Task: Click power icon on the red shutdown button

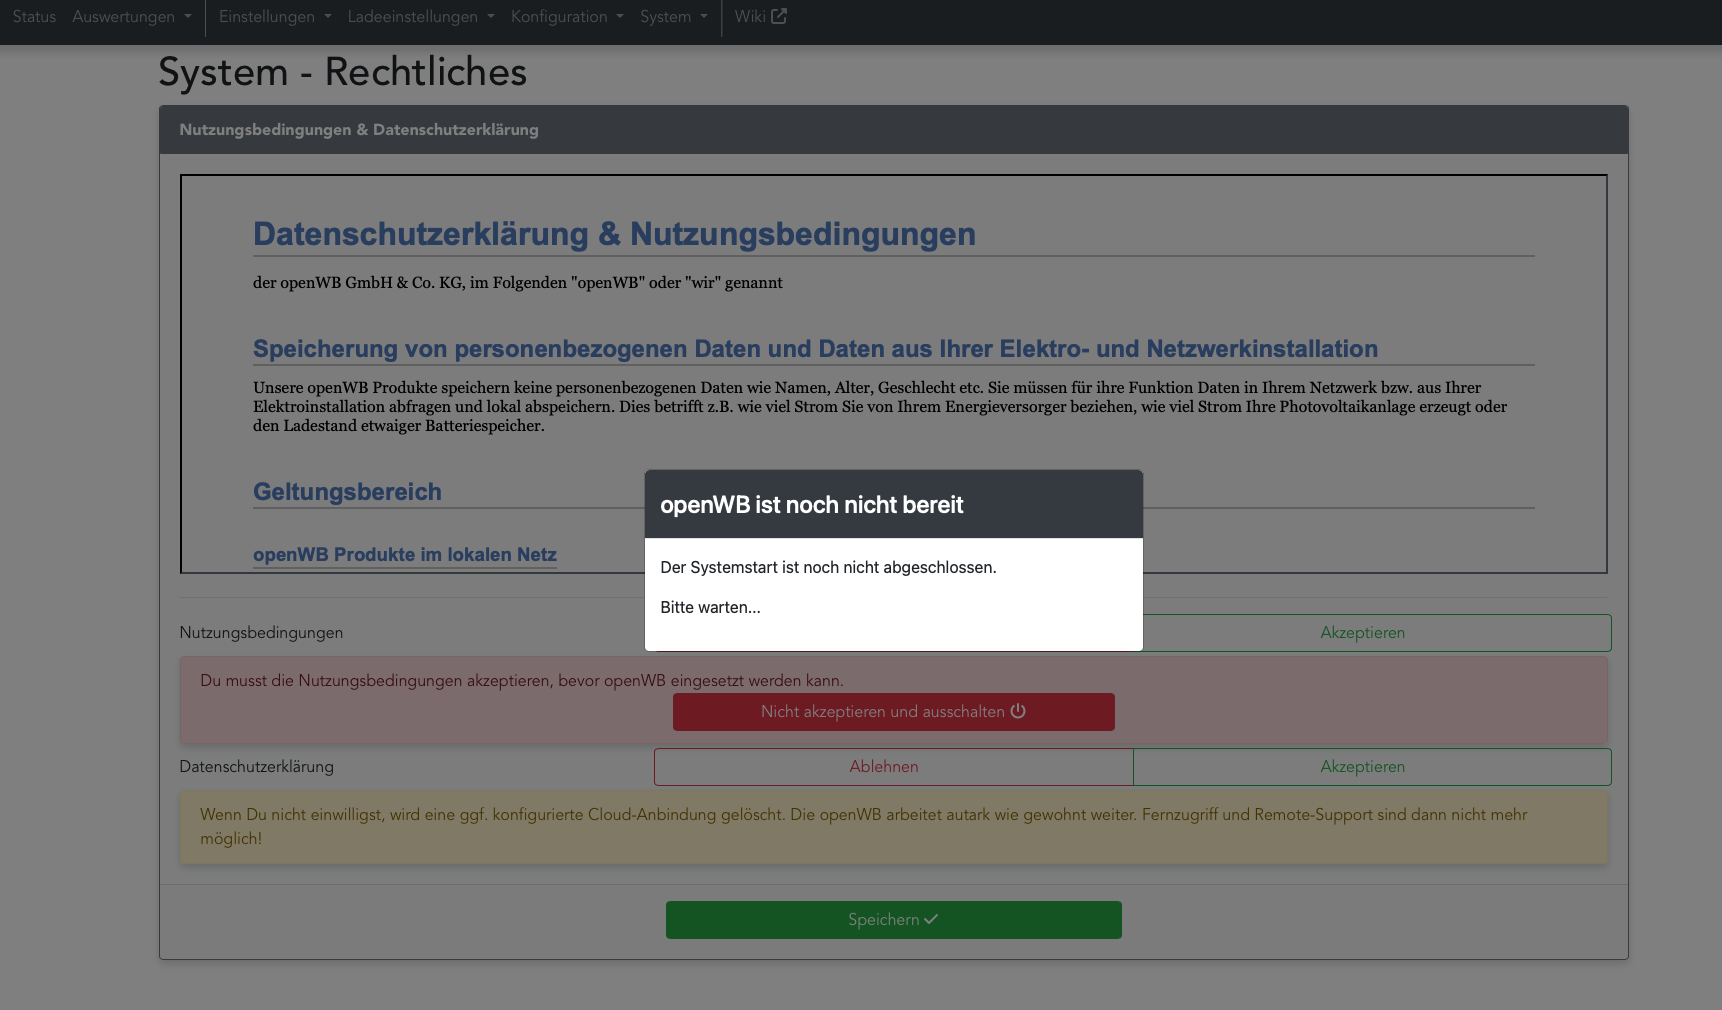Action: 1018,711
